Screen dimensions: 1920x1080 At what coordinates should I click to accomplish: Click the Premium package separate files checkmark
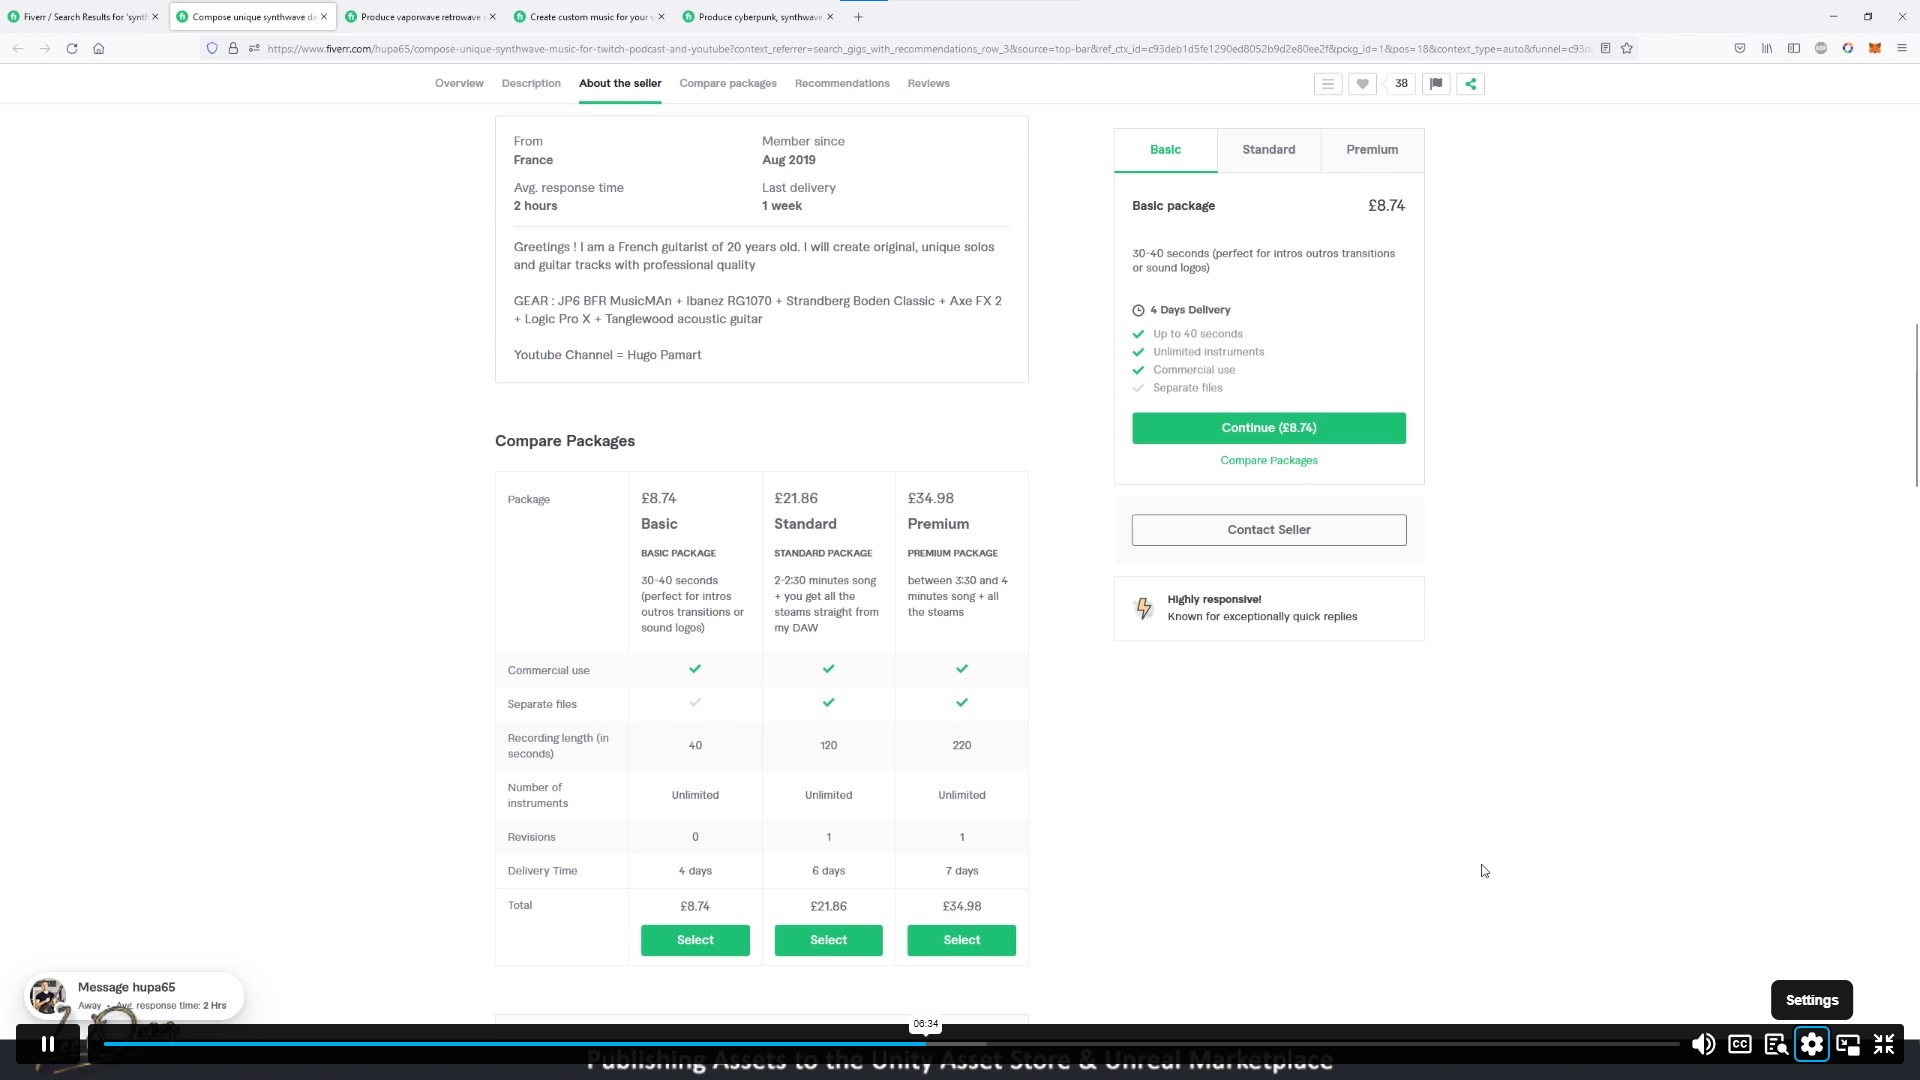pyautogui.click(x=961, y=703)
